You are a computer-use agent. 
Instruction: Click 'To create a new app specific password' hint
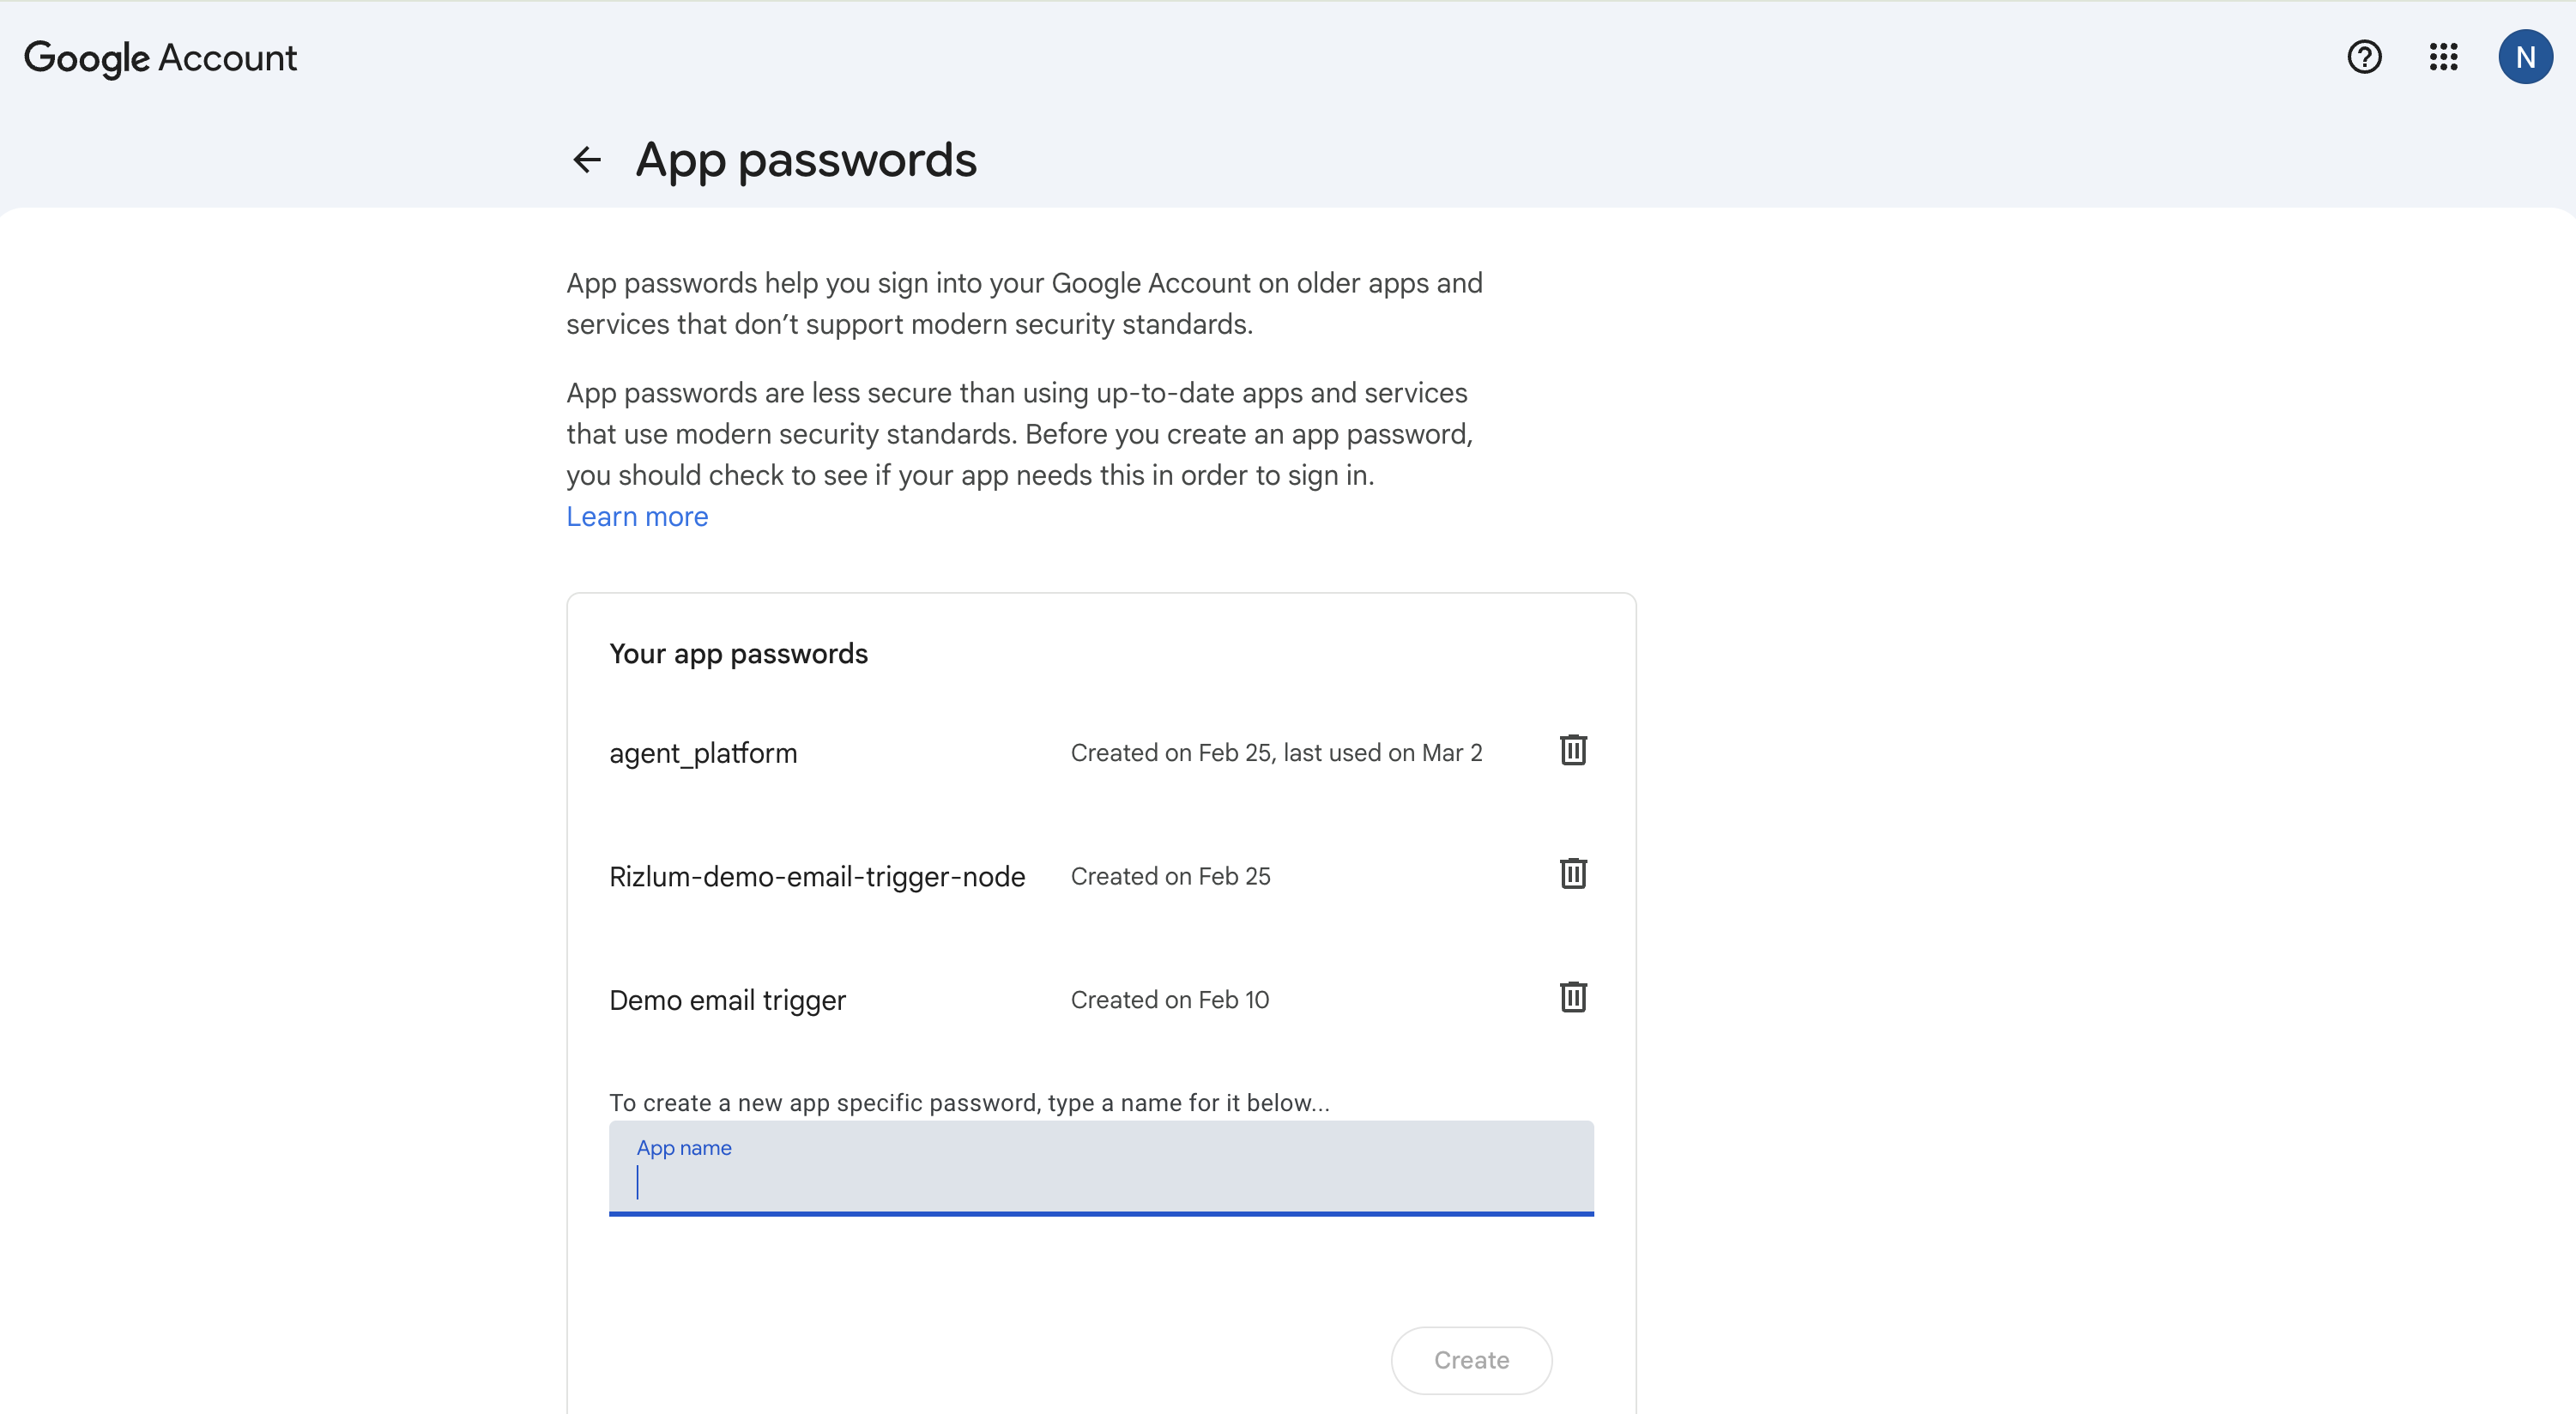click(969, 1103)
